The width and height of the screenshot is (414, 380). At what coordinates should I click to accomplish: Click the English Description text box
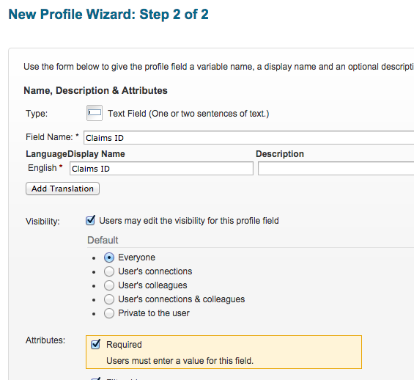tap(336, 169)
